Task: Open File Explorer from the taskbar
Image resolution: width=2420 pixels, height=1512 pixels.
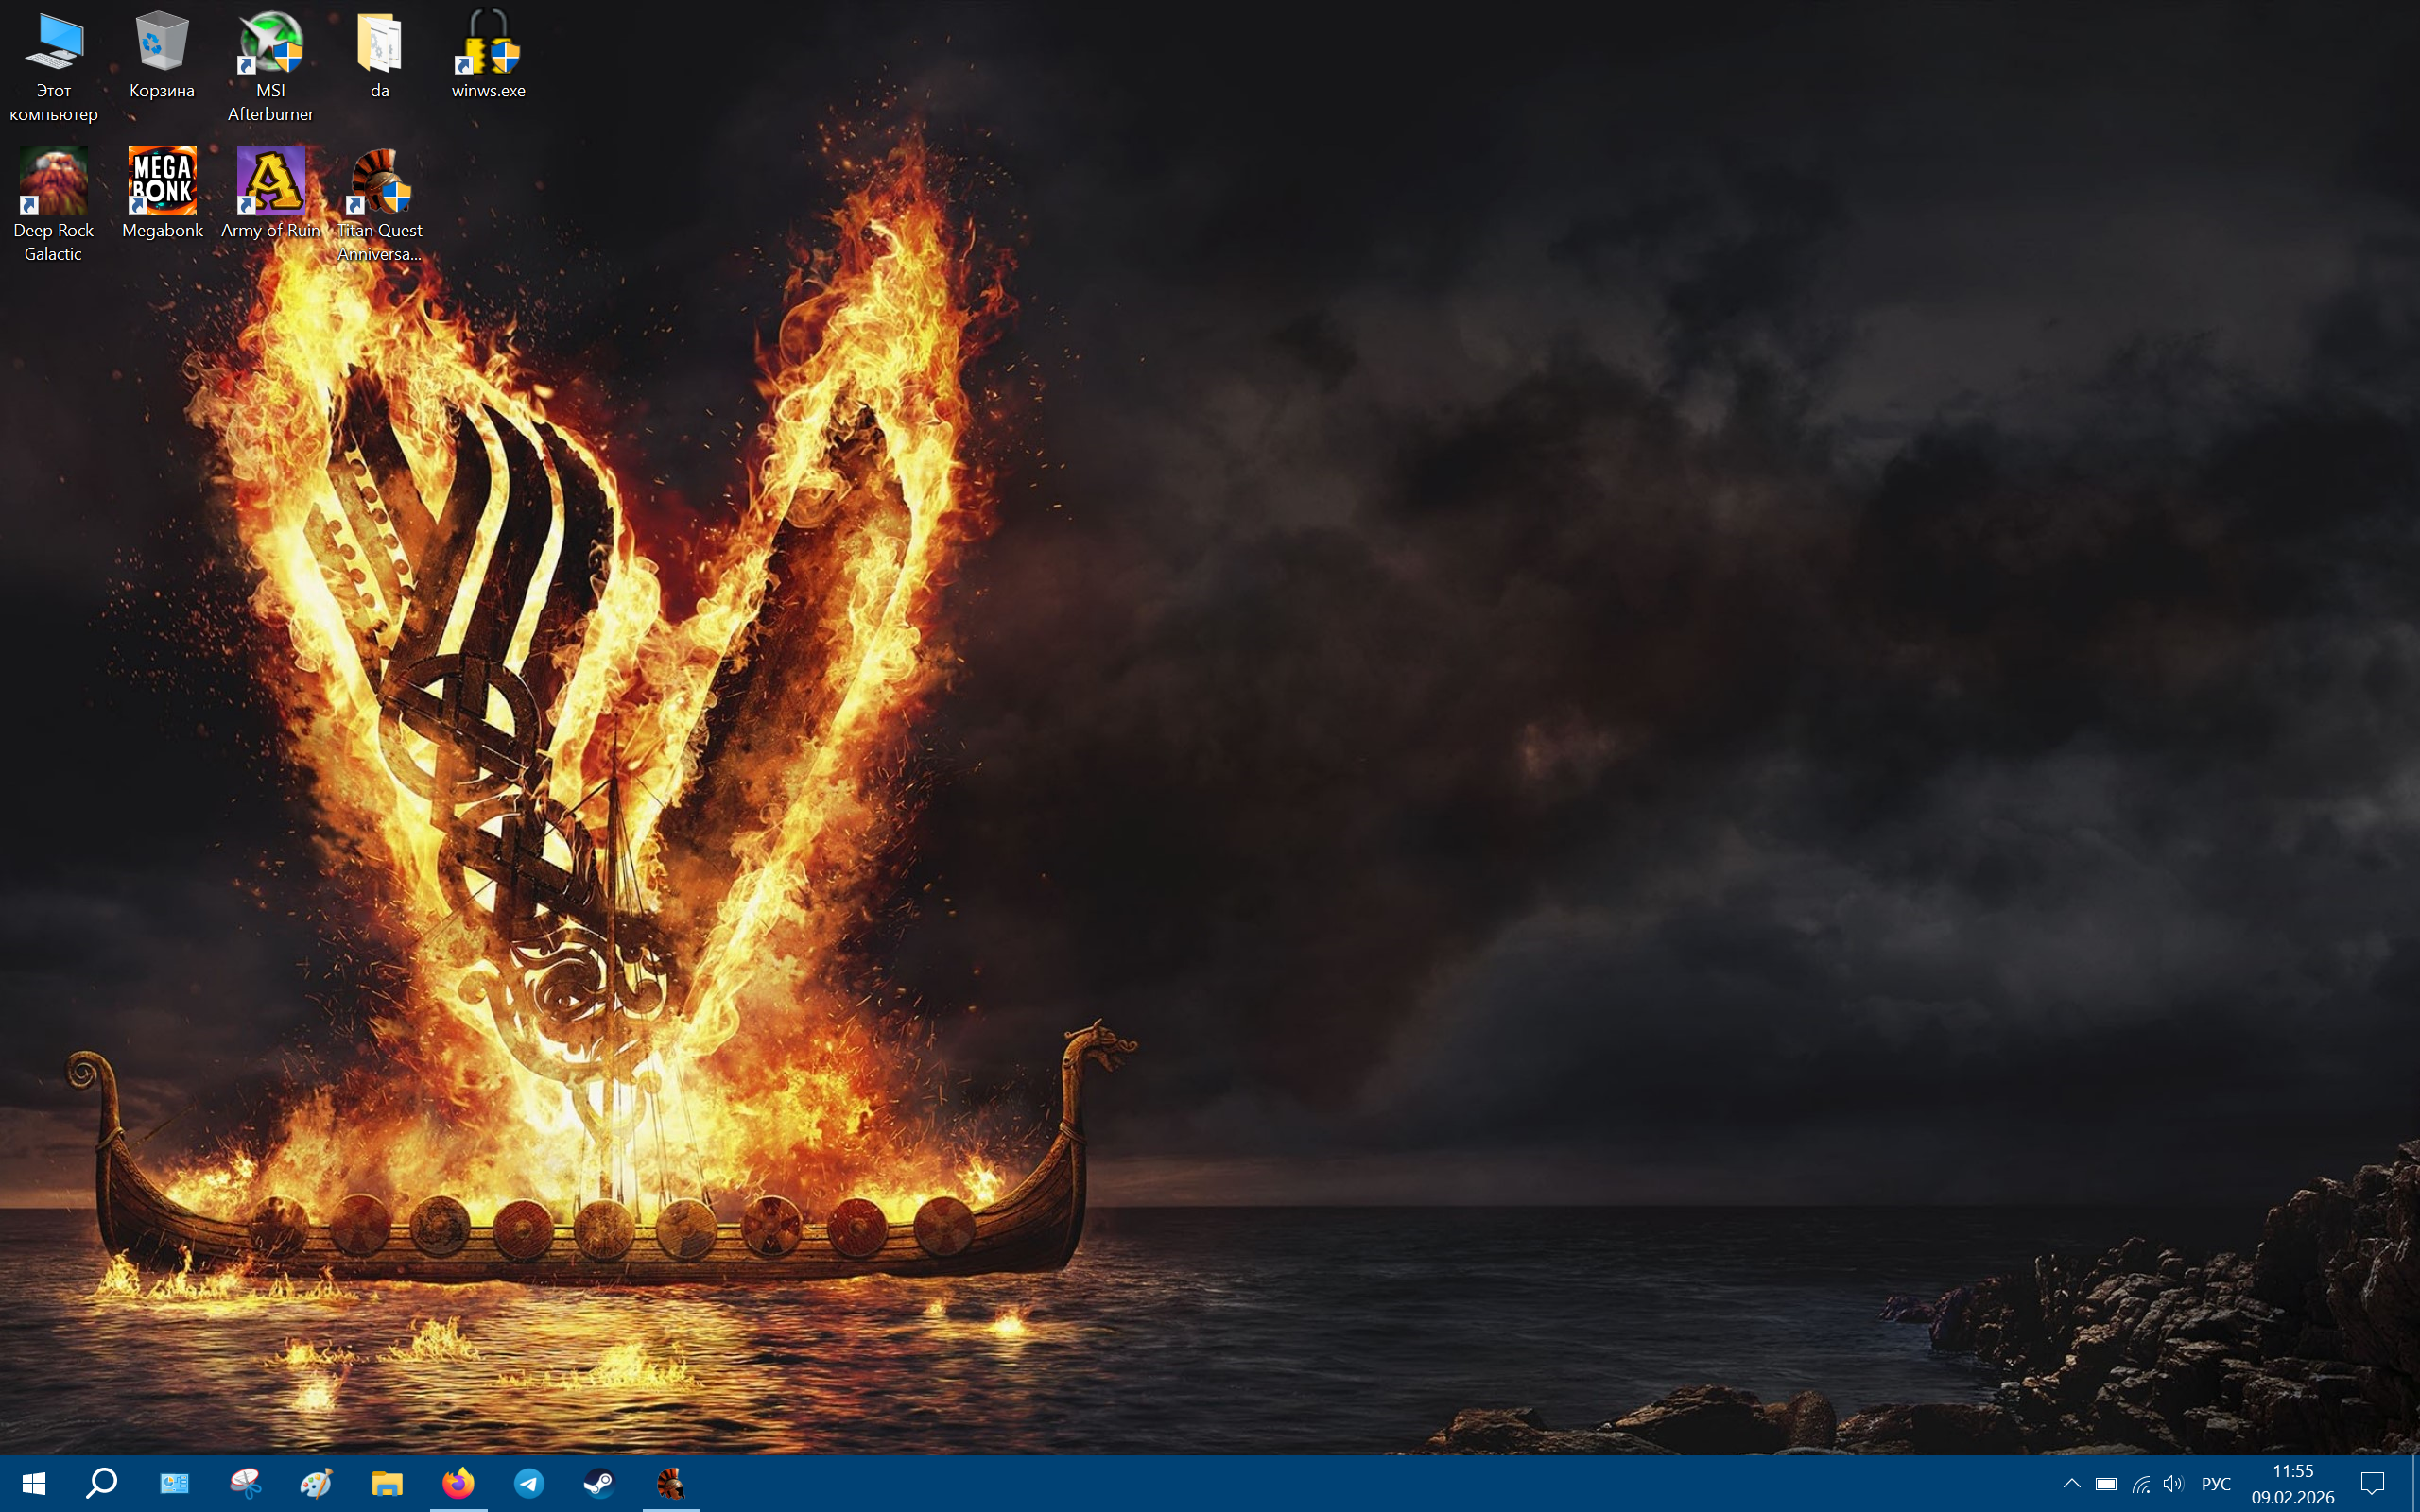Action: tap(387, 1483)
